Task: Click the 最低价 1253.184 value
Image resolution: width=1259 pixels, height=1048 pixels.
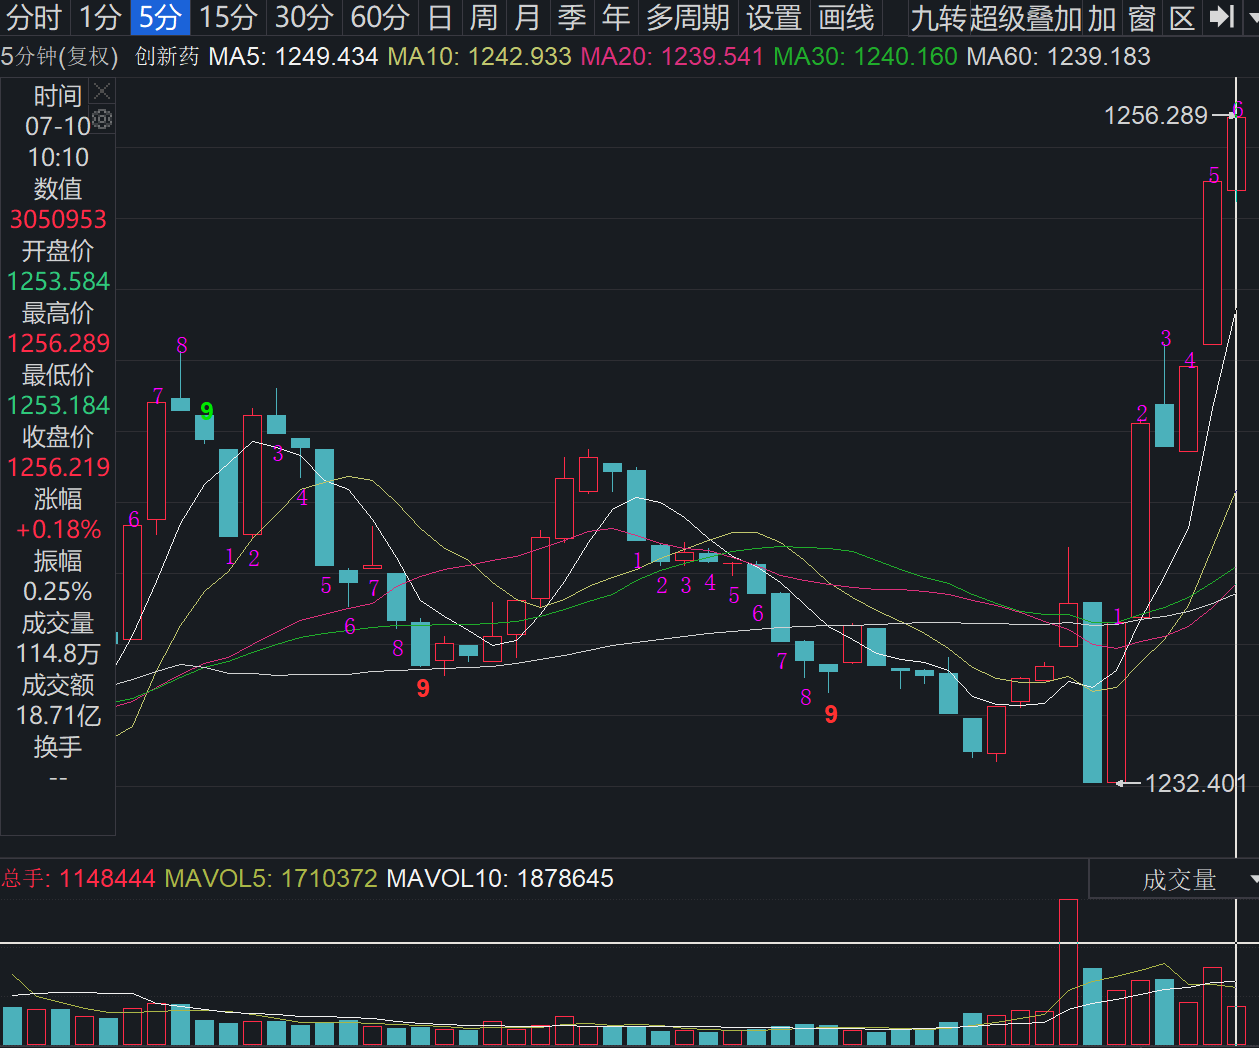Action: coord(58,405)
